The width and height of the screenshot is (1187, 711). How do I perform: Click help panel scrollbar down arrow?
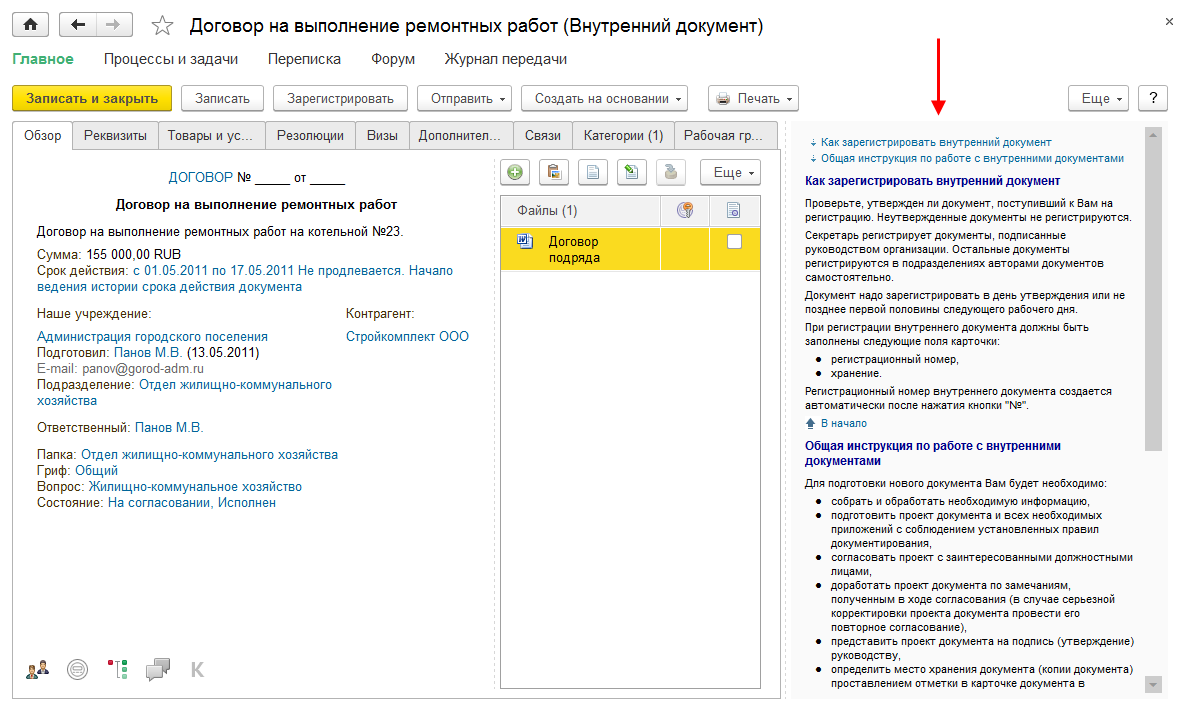pyautogui.click(x=1153, y=684)
